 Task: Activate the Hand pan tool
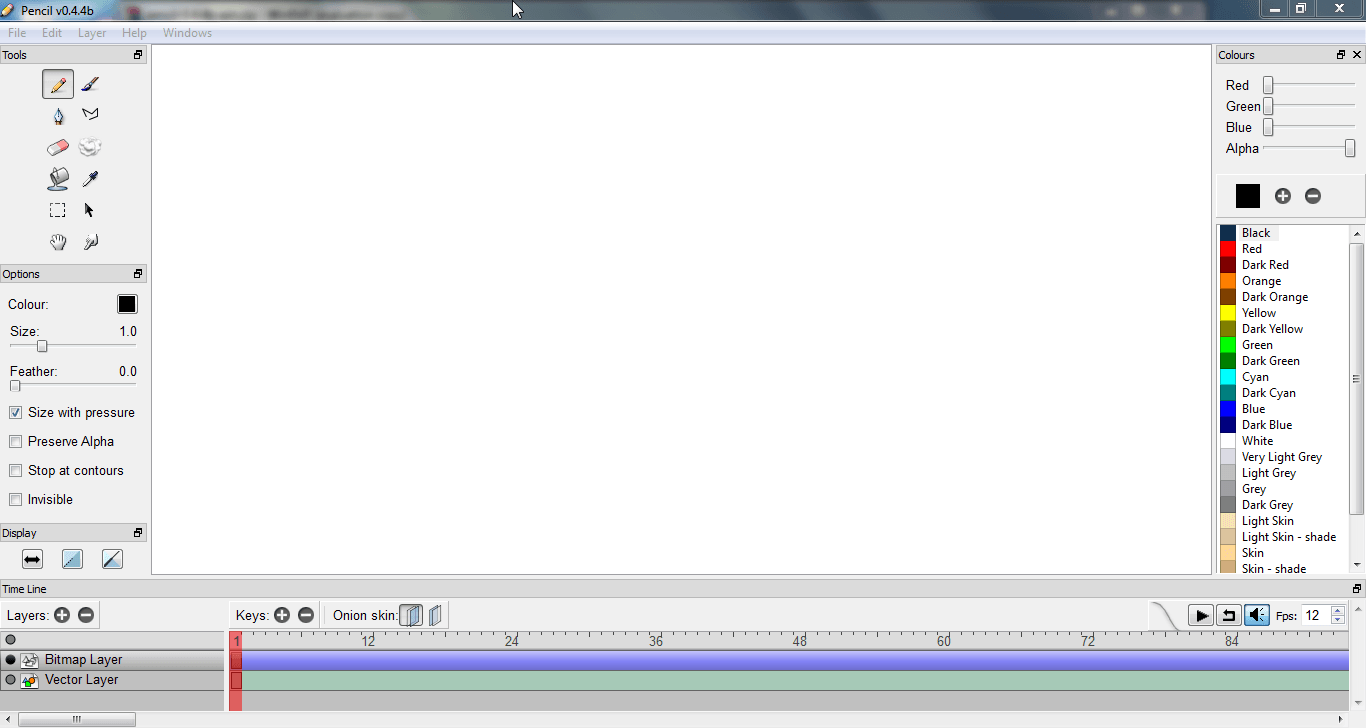(x=58, y=242)
